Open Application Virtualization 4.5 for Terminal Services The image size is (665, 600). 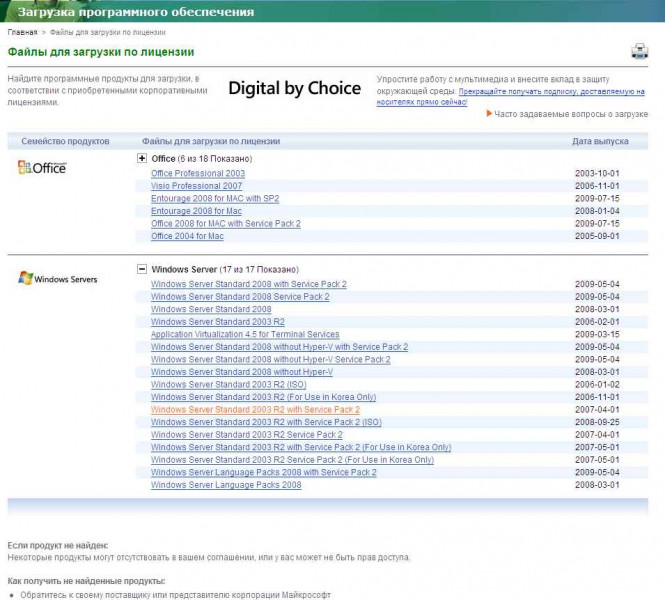tap(245, 334)
